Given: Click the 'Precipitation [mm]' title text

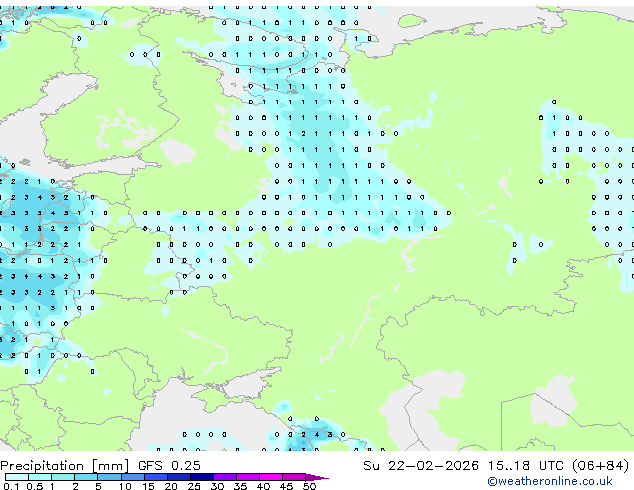Looking at the screenshot, I should click(x=65, y=466).
